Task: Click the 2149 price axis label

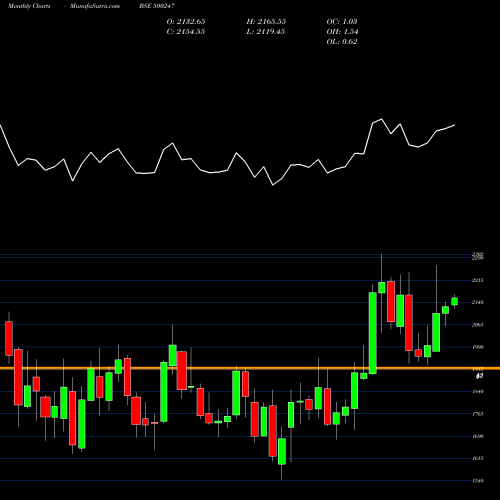Action: click(x=478, y=302)
